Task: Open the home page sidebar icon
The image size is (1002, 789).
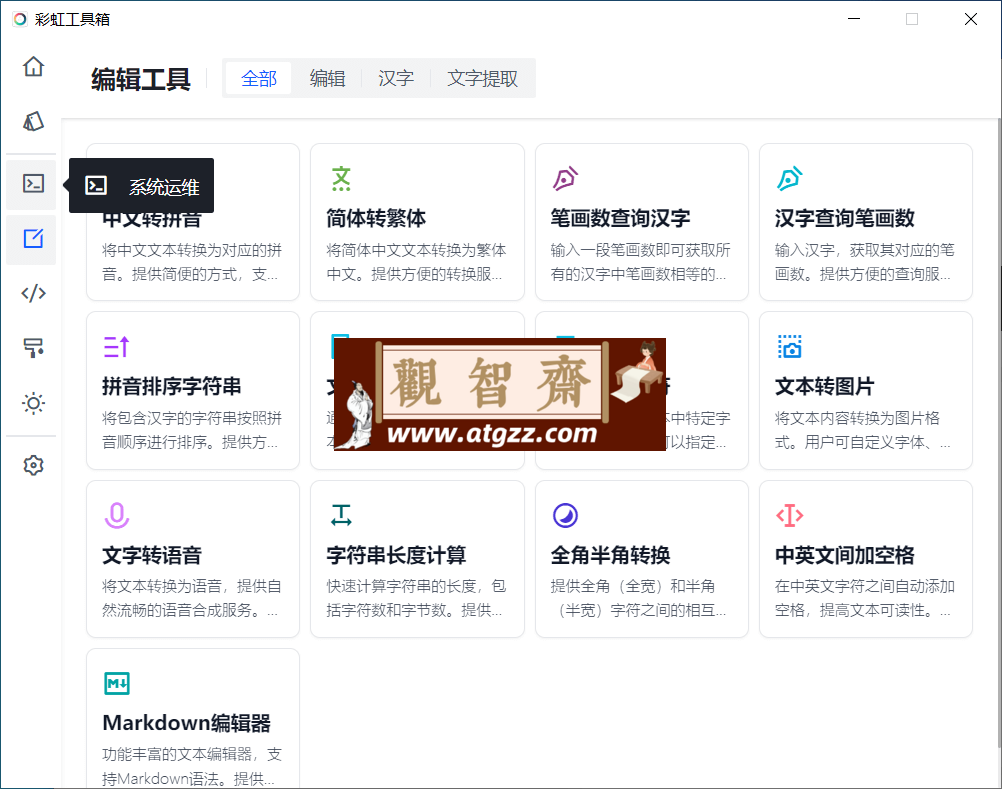Action: coord(33,66)
